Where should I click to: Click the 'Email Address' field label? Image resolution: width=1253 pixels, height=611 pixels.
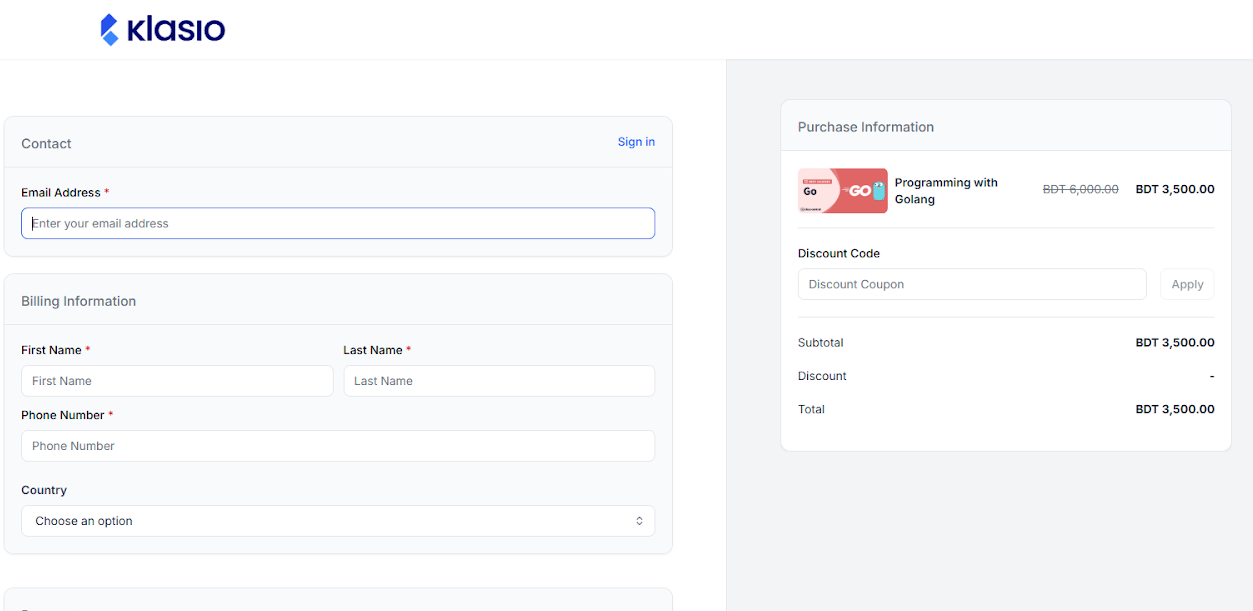point(61,193)
